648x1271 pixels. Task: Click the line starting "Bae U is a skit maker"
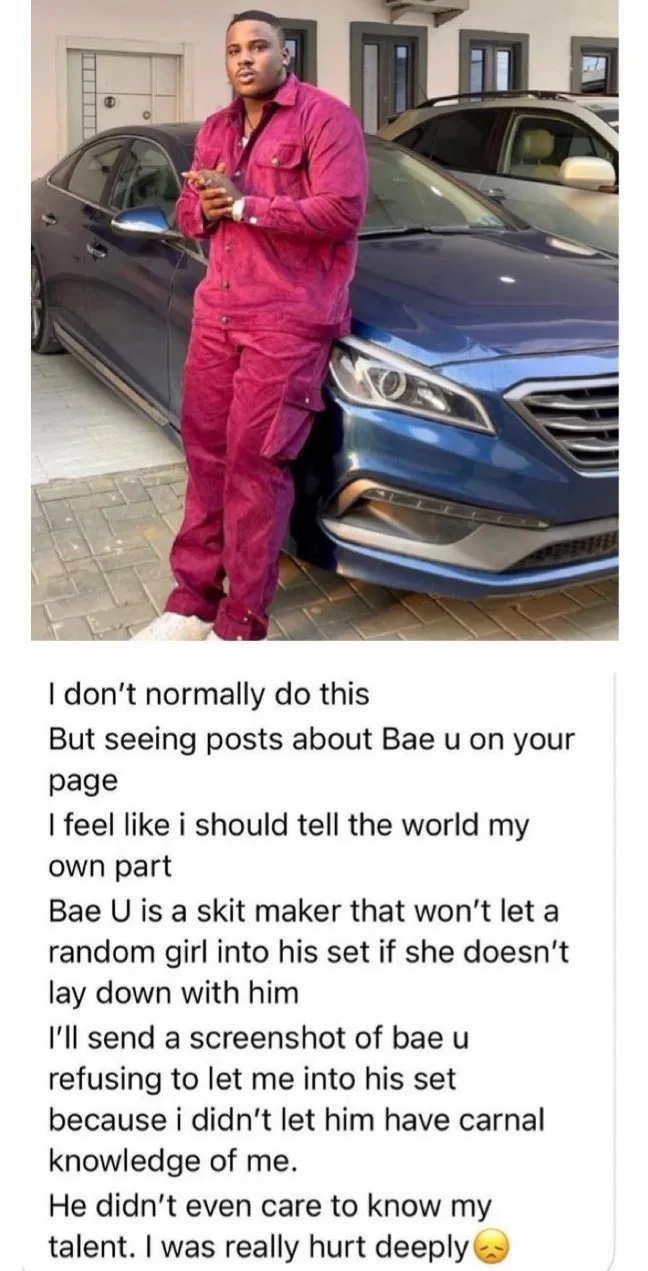(320, 908)
